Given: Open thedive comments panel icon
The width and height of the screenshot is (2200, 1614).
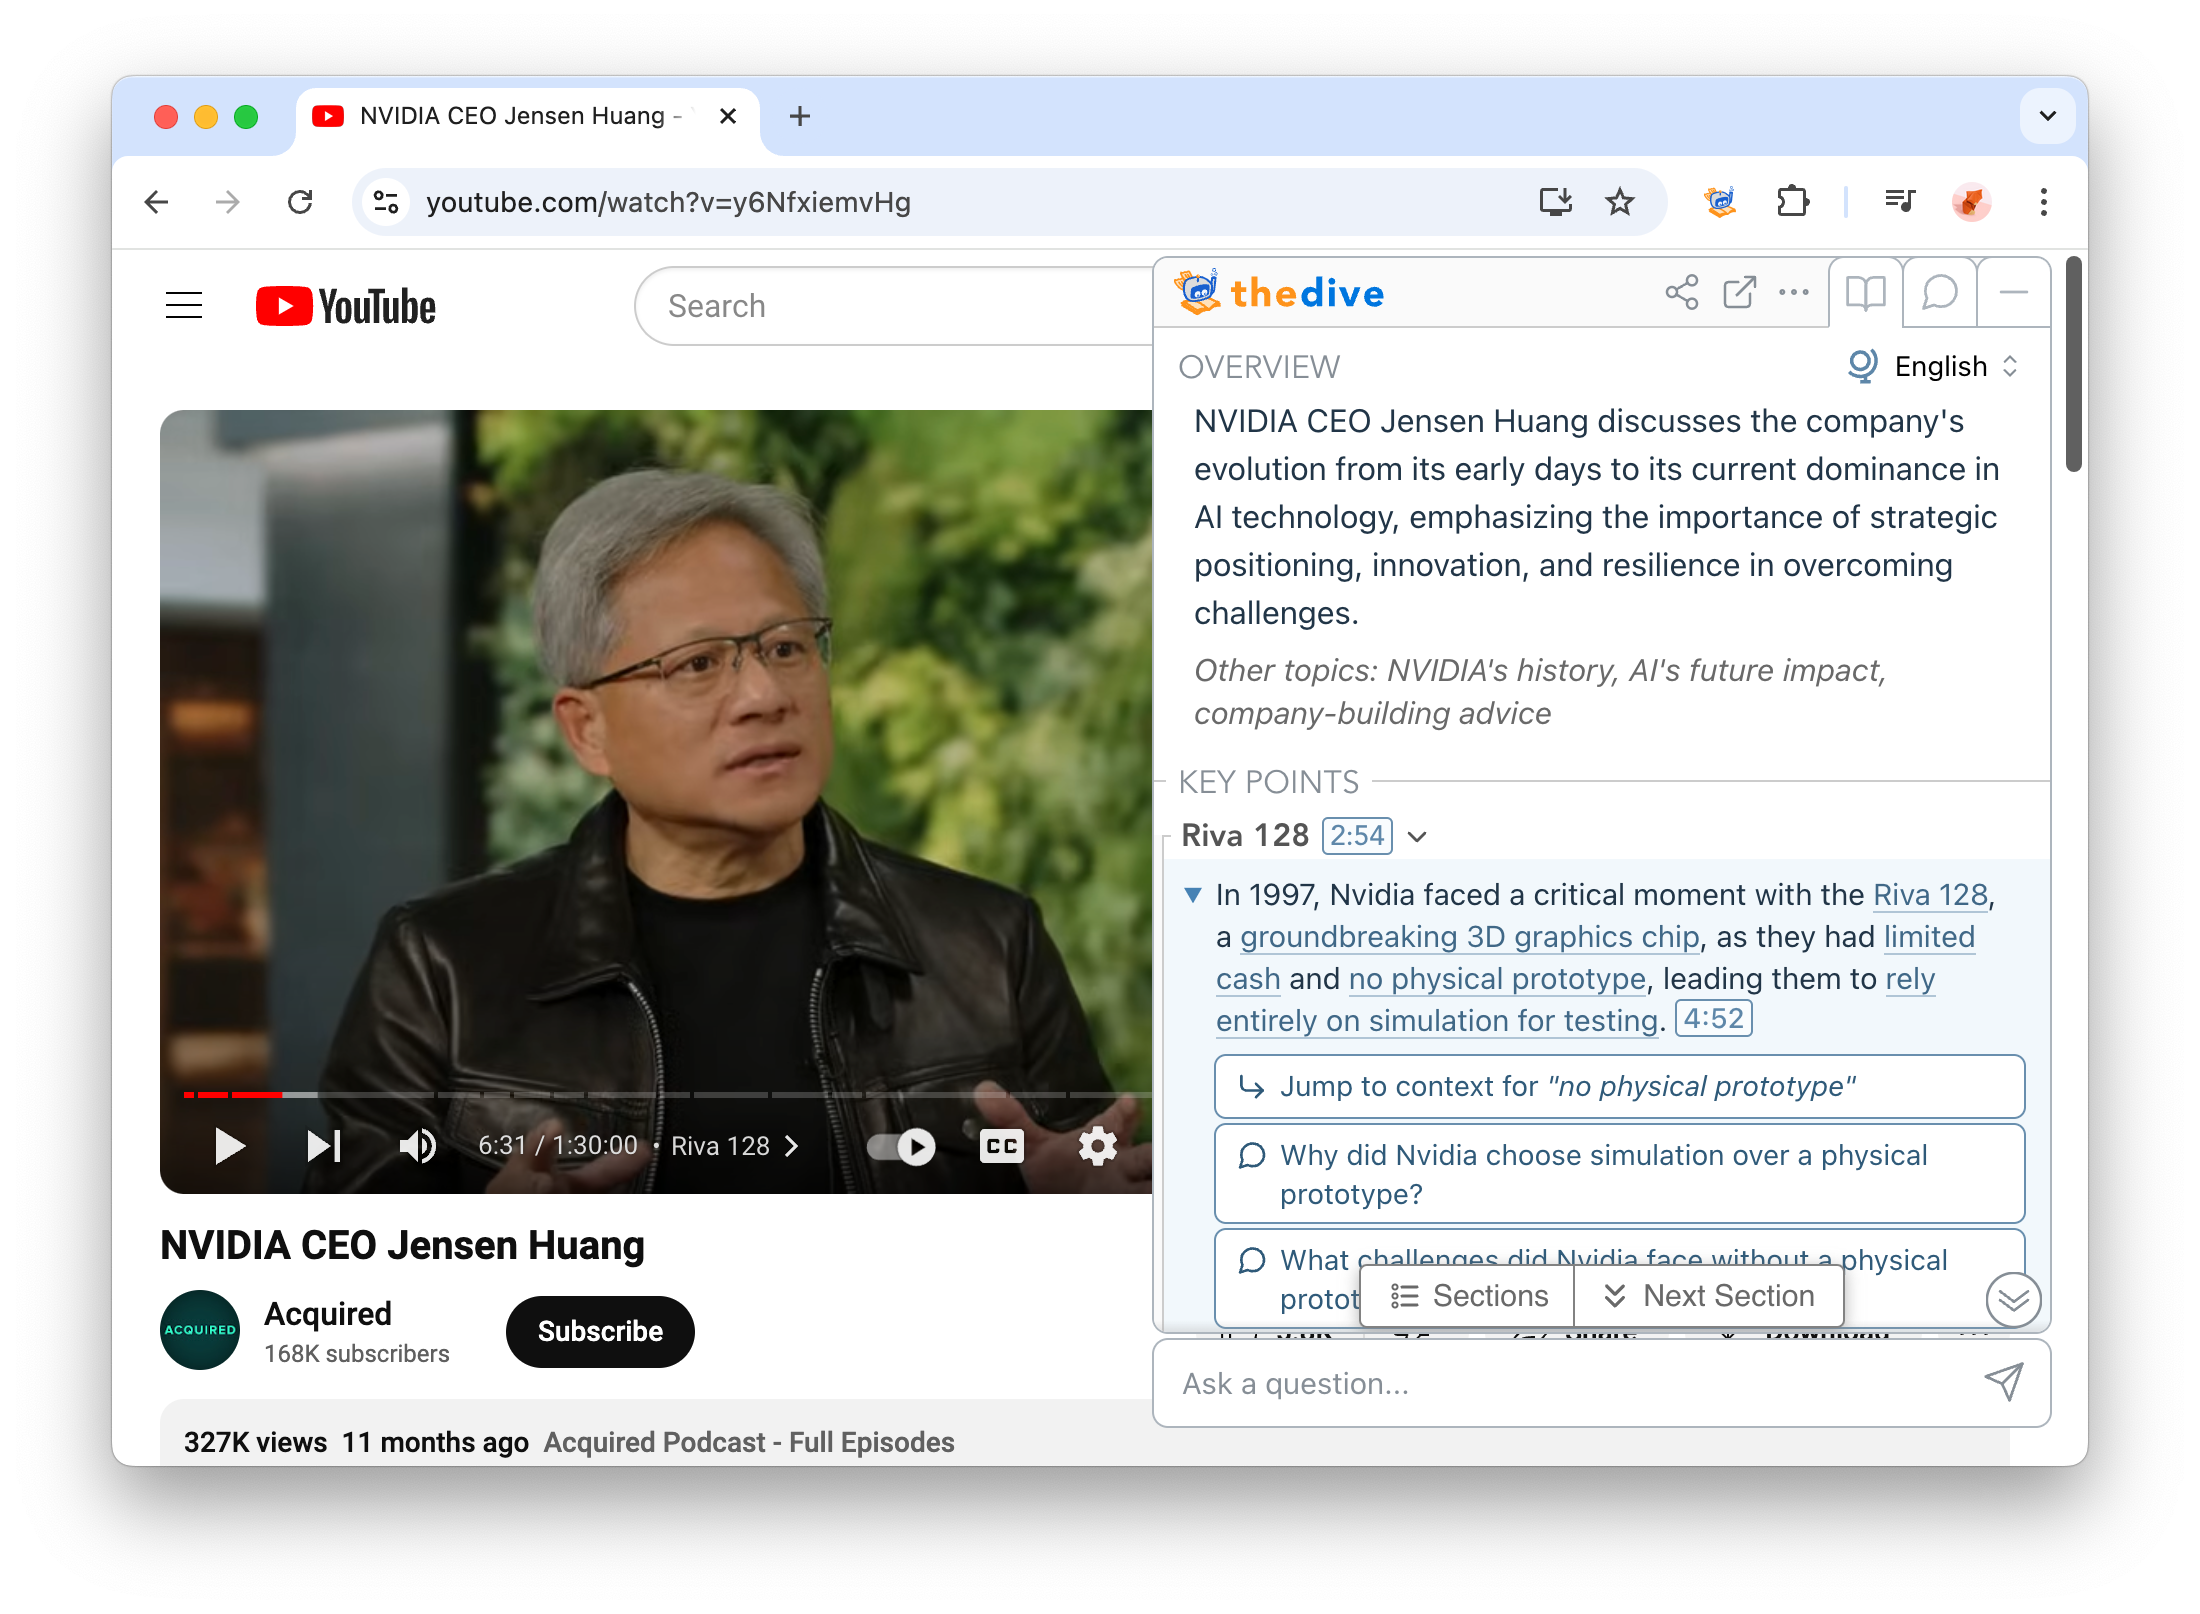Looking at the screenshot, I should click(1939, 292).
